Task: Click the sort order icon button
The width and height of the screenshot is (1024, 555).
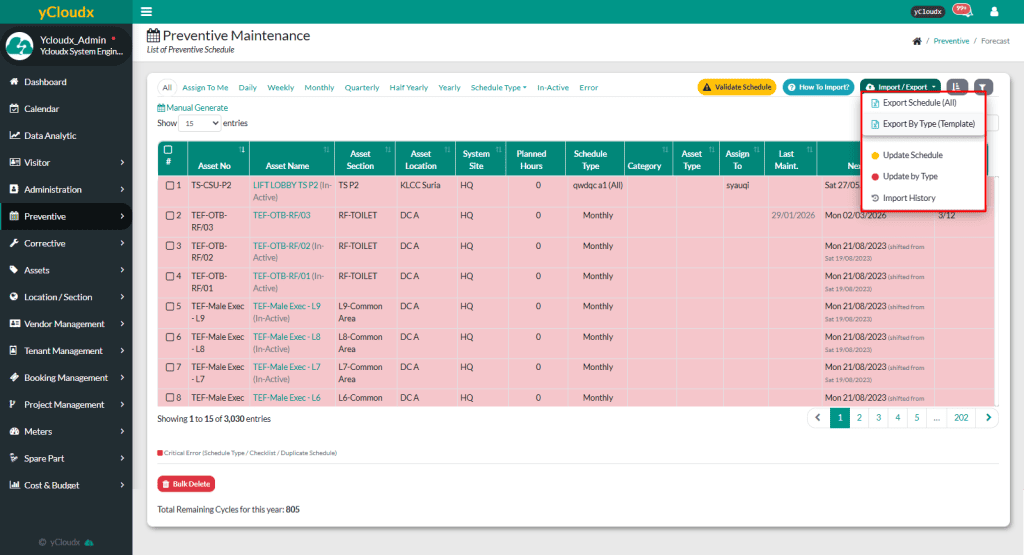Action: pyautogui.click(x=957, y=87)
